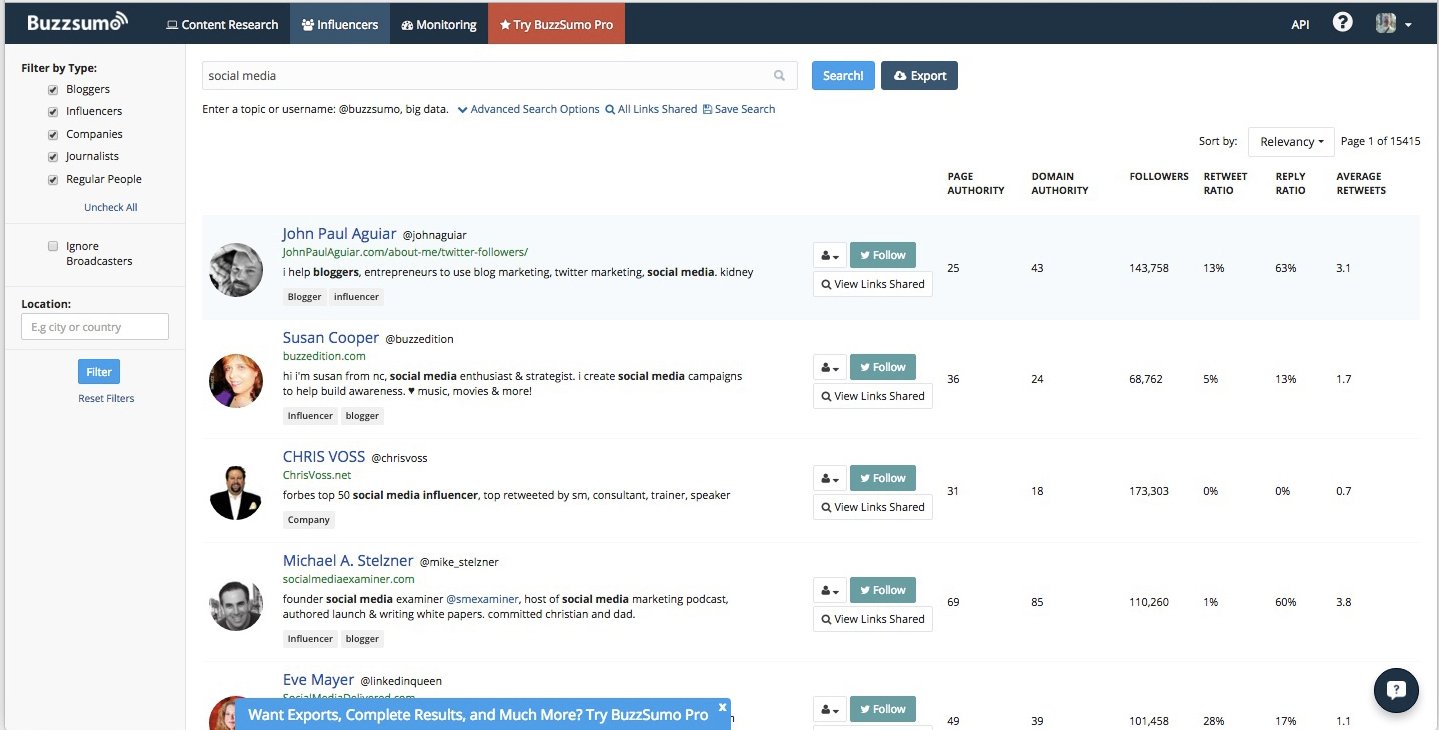The image size is (1439, 730).
Task: Open the help question mark icon
Action: pos(1342,23)
